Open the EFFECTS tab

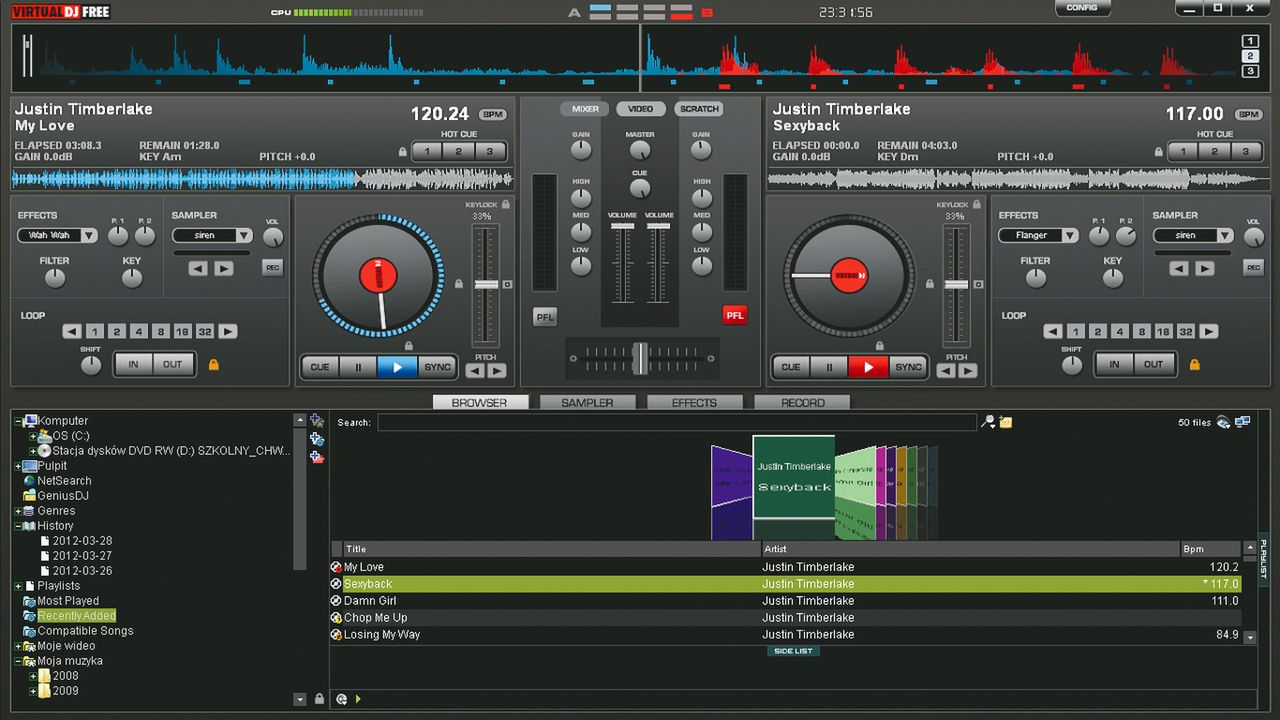694,402
